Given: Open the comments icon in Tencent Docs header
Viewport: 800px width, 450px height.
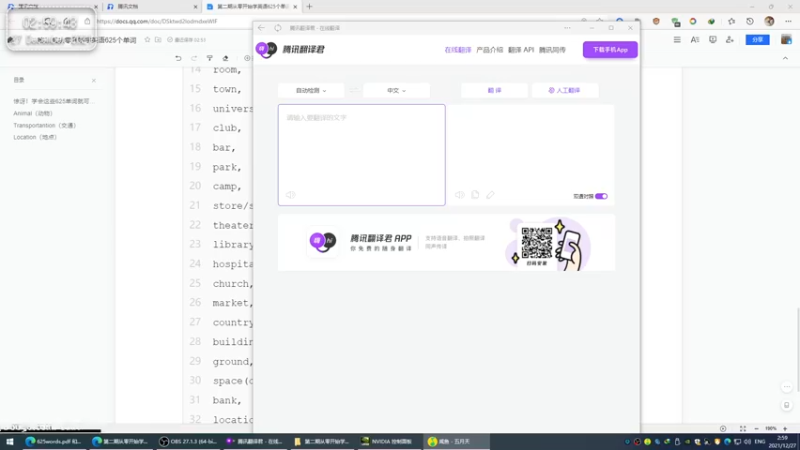Looking at the screenshot, I should point(713,40).
